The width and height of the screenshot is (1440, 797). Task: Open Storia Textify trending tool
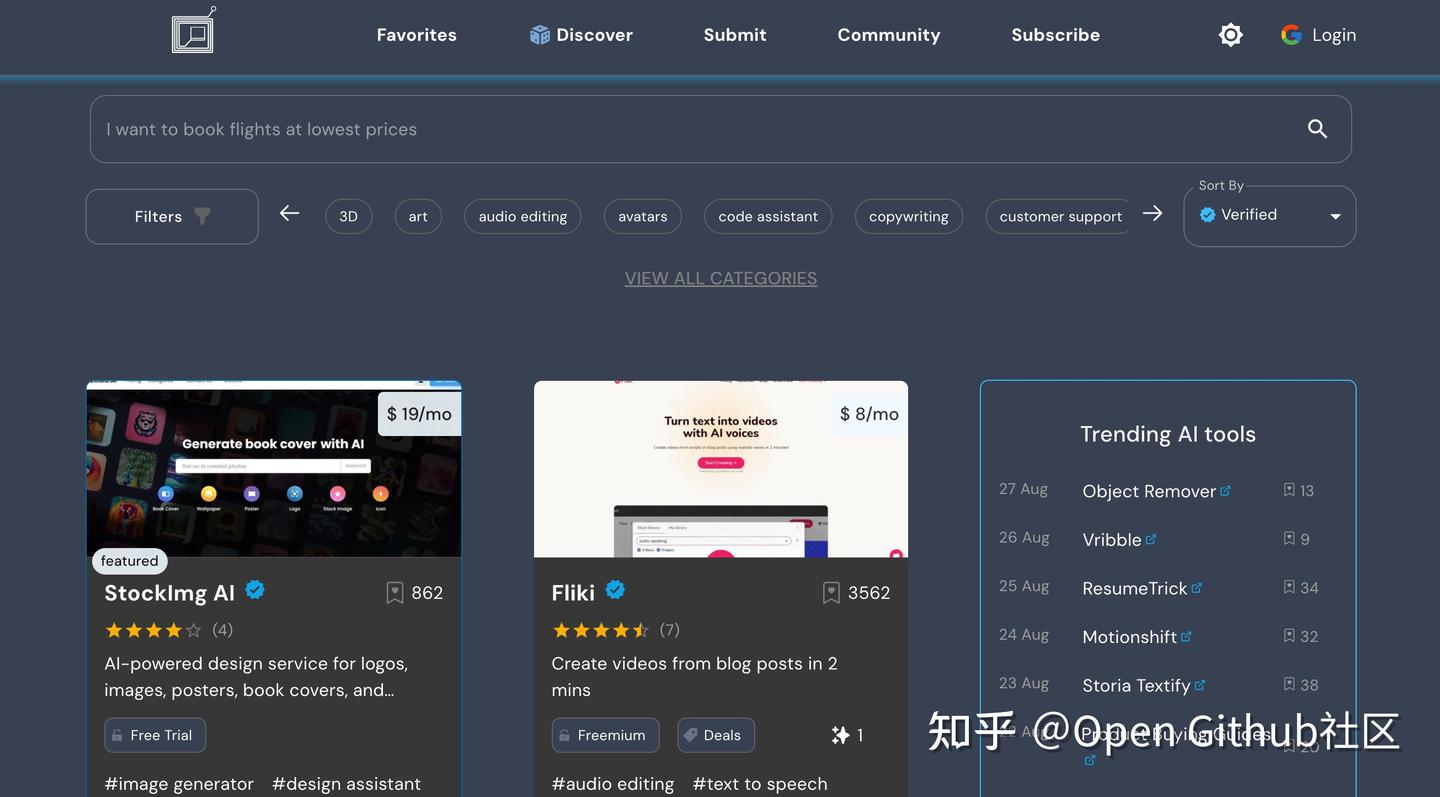(x=1136, y=686)
